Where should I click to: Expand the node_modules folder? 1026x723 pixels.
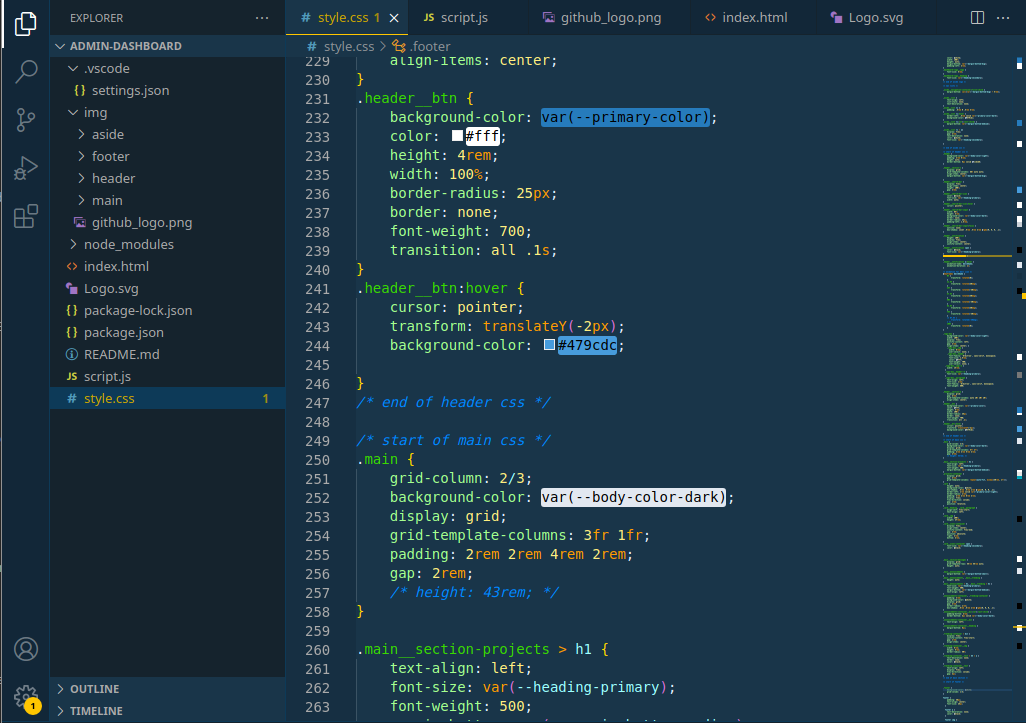pos(73,244)
